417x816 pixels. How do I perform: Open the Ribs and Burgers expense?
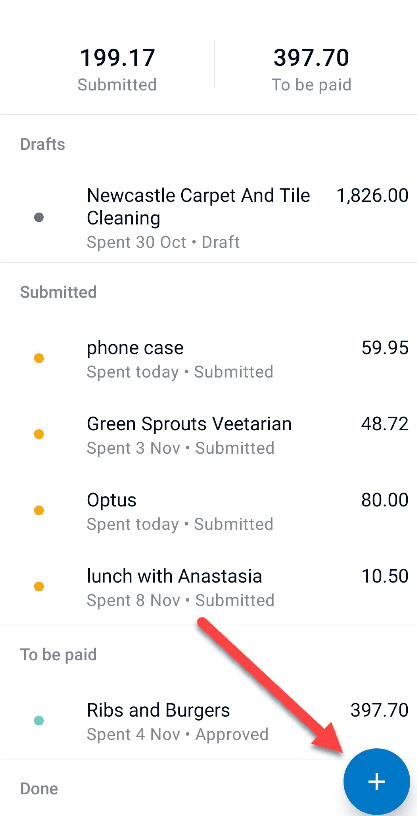(x=208, y=721)
